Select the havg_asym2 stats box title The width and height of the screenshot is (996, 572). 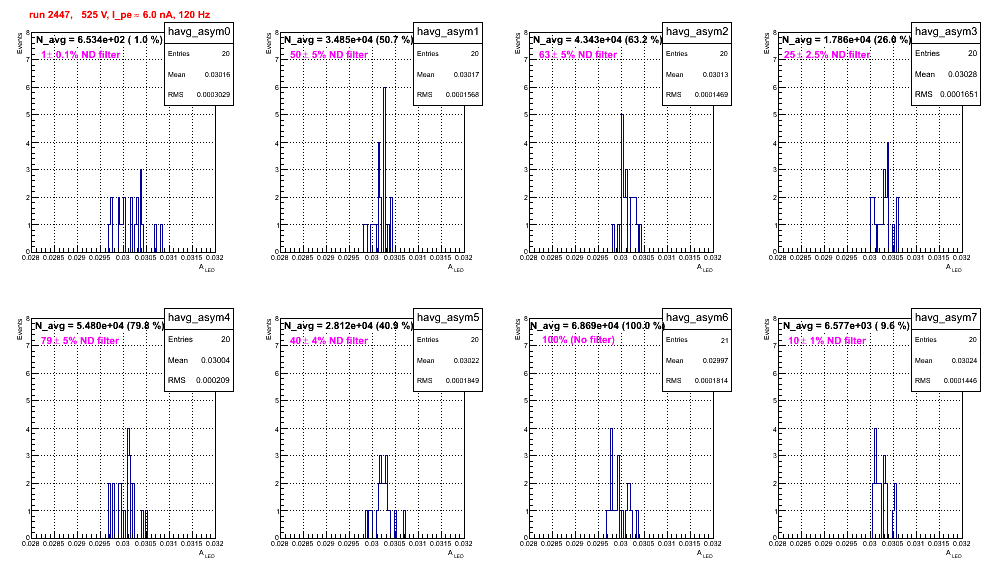click(697, 32)
